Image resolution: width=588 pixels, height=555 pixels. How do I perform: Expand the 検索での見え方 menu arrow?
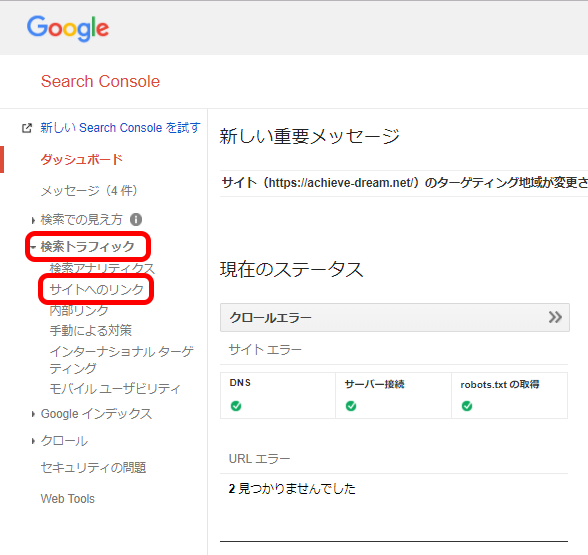[x=33, y=220]
